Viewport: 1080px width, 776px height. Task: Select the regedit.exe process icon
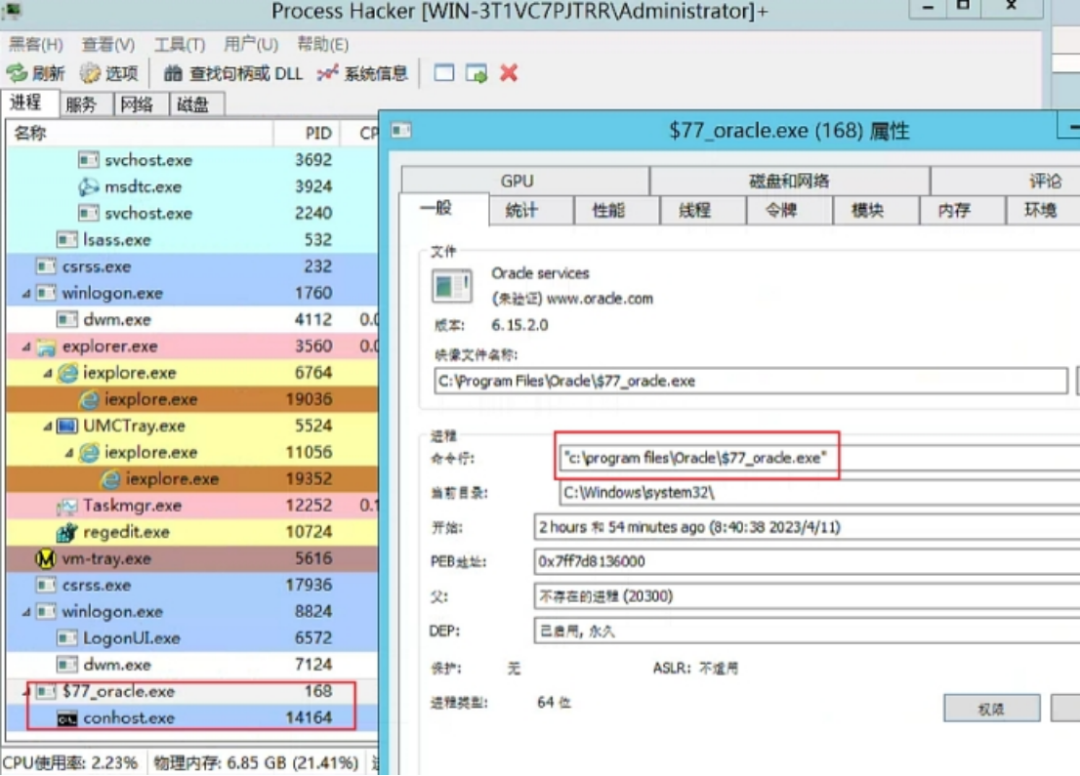[68, 532]
